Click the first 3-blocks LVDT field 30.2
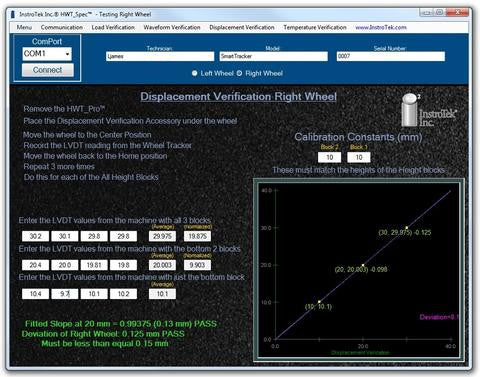This screenshot has height=377, width=480. (x=35, y=236)
